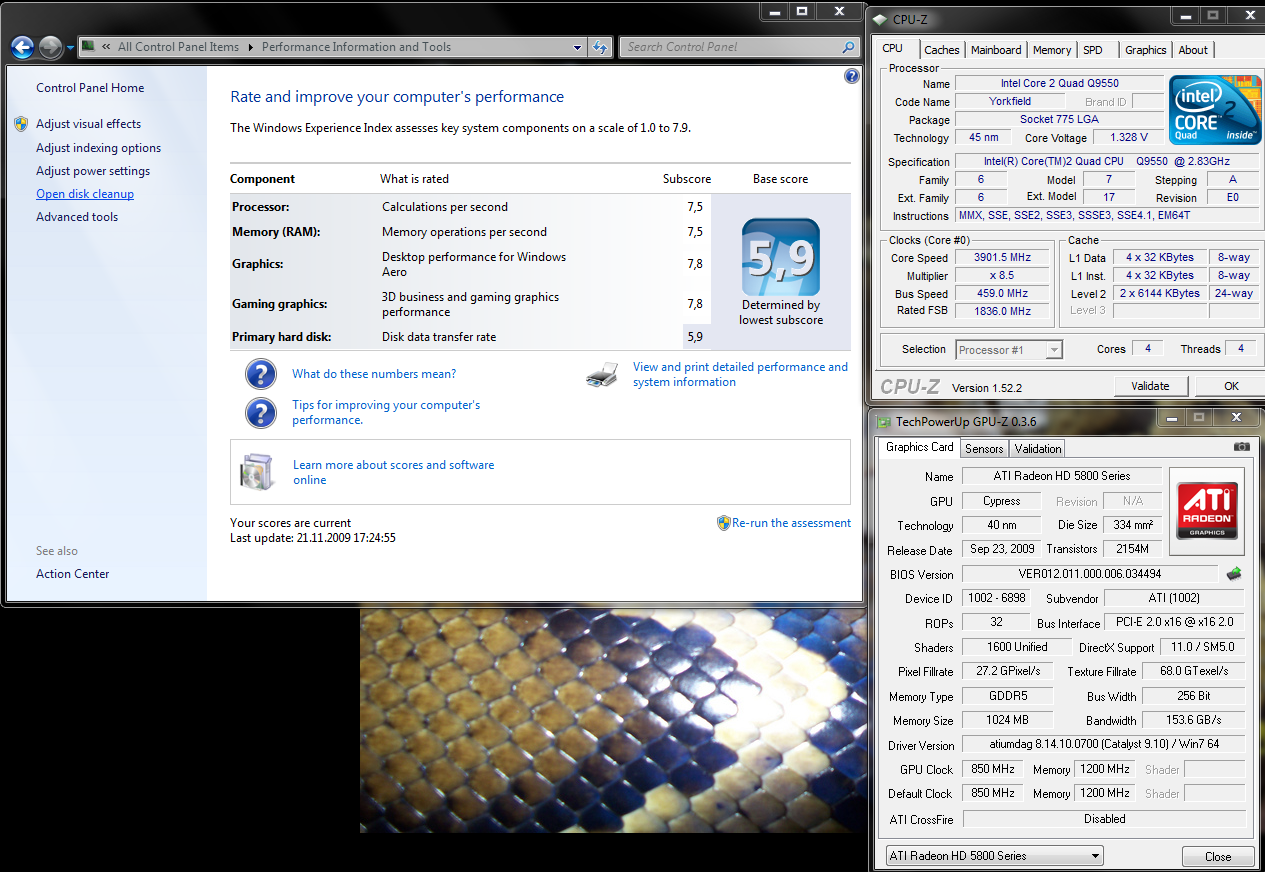Switch to the SPD tab in CPU-Z
Viewport: 1265px width, 872px height.
click(1093, 50)
